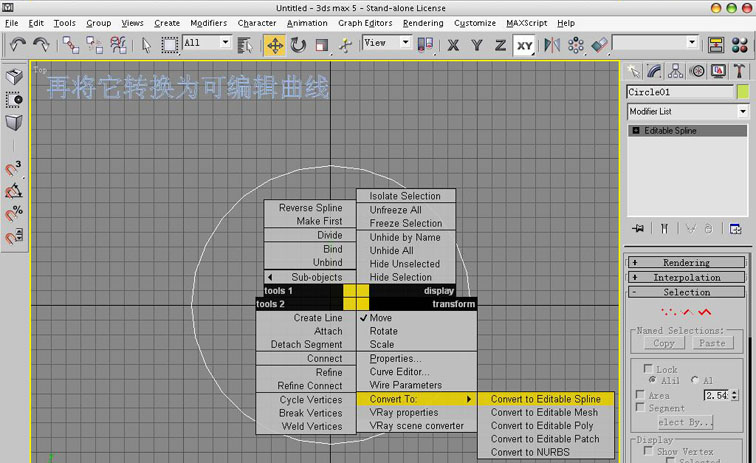
Task: Choose Weld Vertices from quad menu
Action: click(x=307, y=426)
